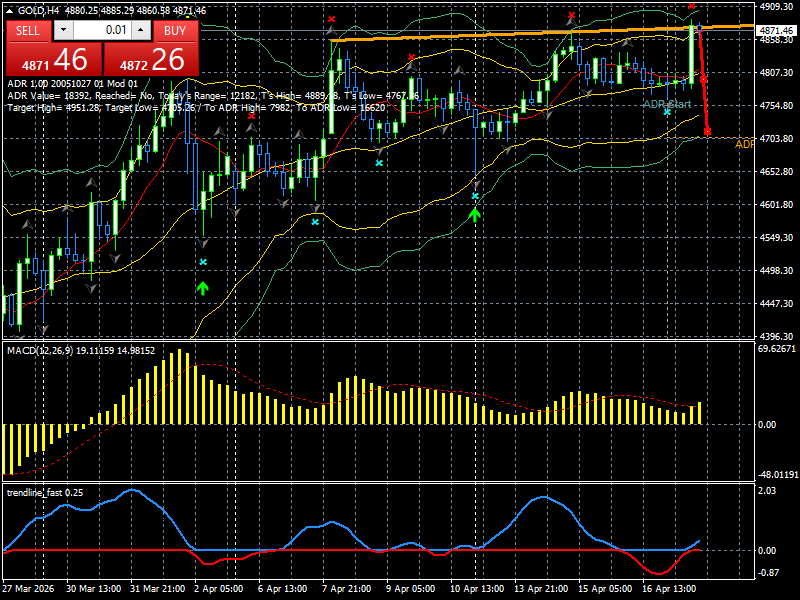Select the cyan X marker under ADR Start label
The width and height of the screenshot is (800, 600).
[667, 112]
